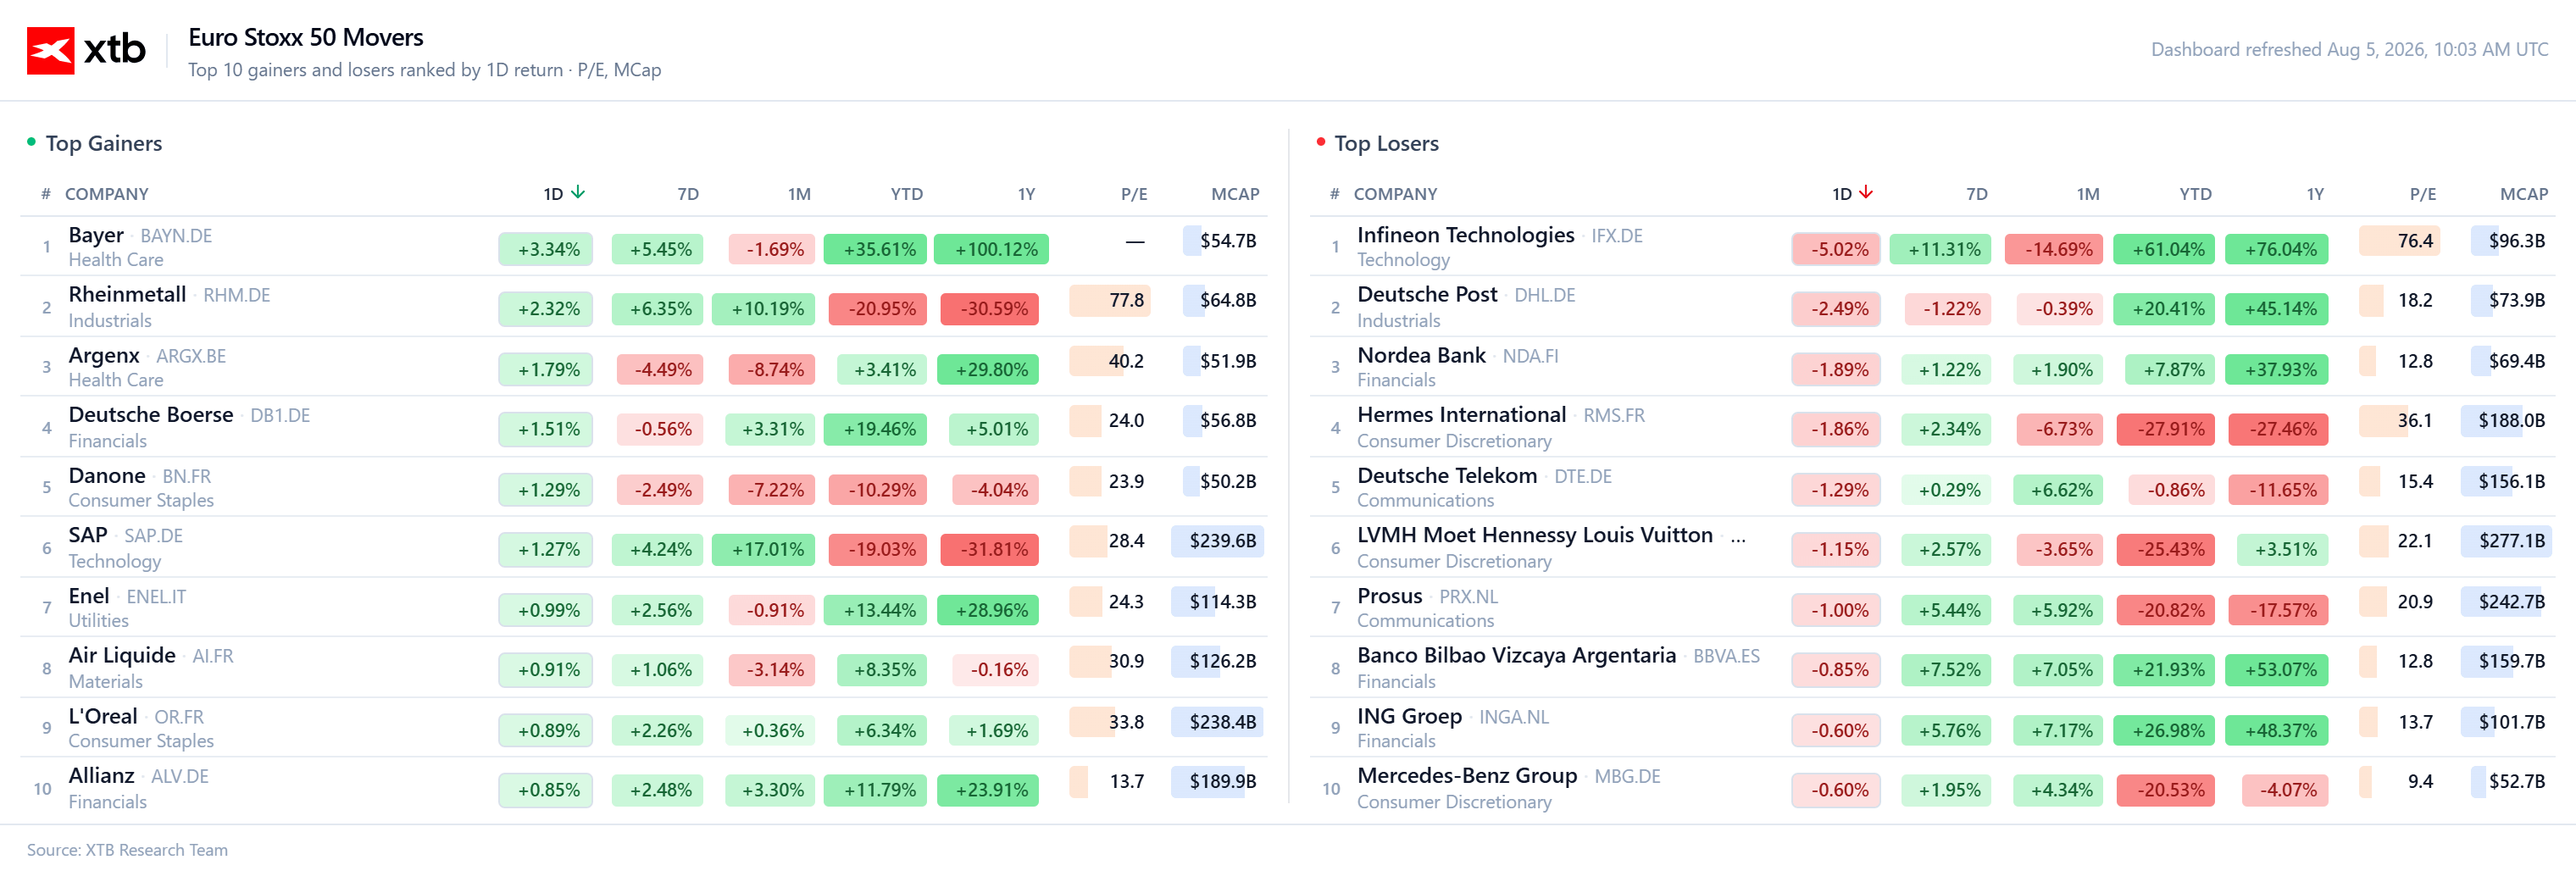Click the green dot before Top Gainers
Image resolution: width=2576 pixels, height=871 pixels.
coord(31,142)
